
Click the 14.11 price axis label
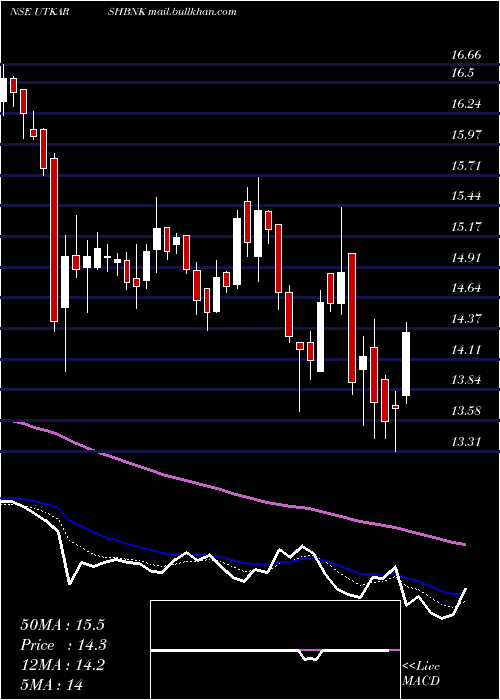click(x=466, y=350)
